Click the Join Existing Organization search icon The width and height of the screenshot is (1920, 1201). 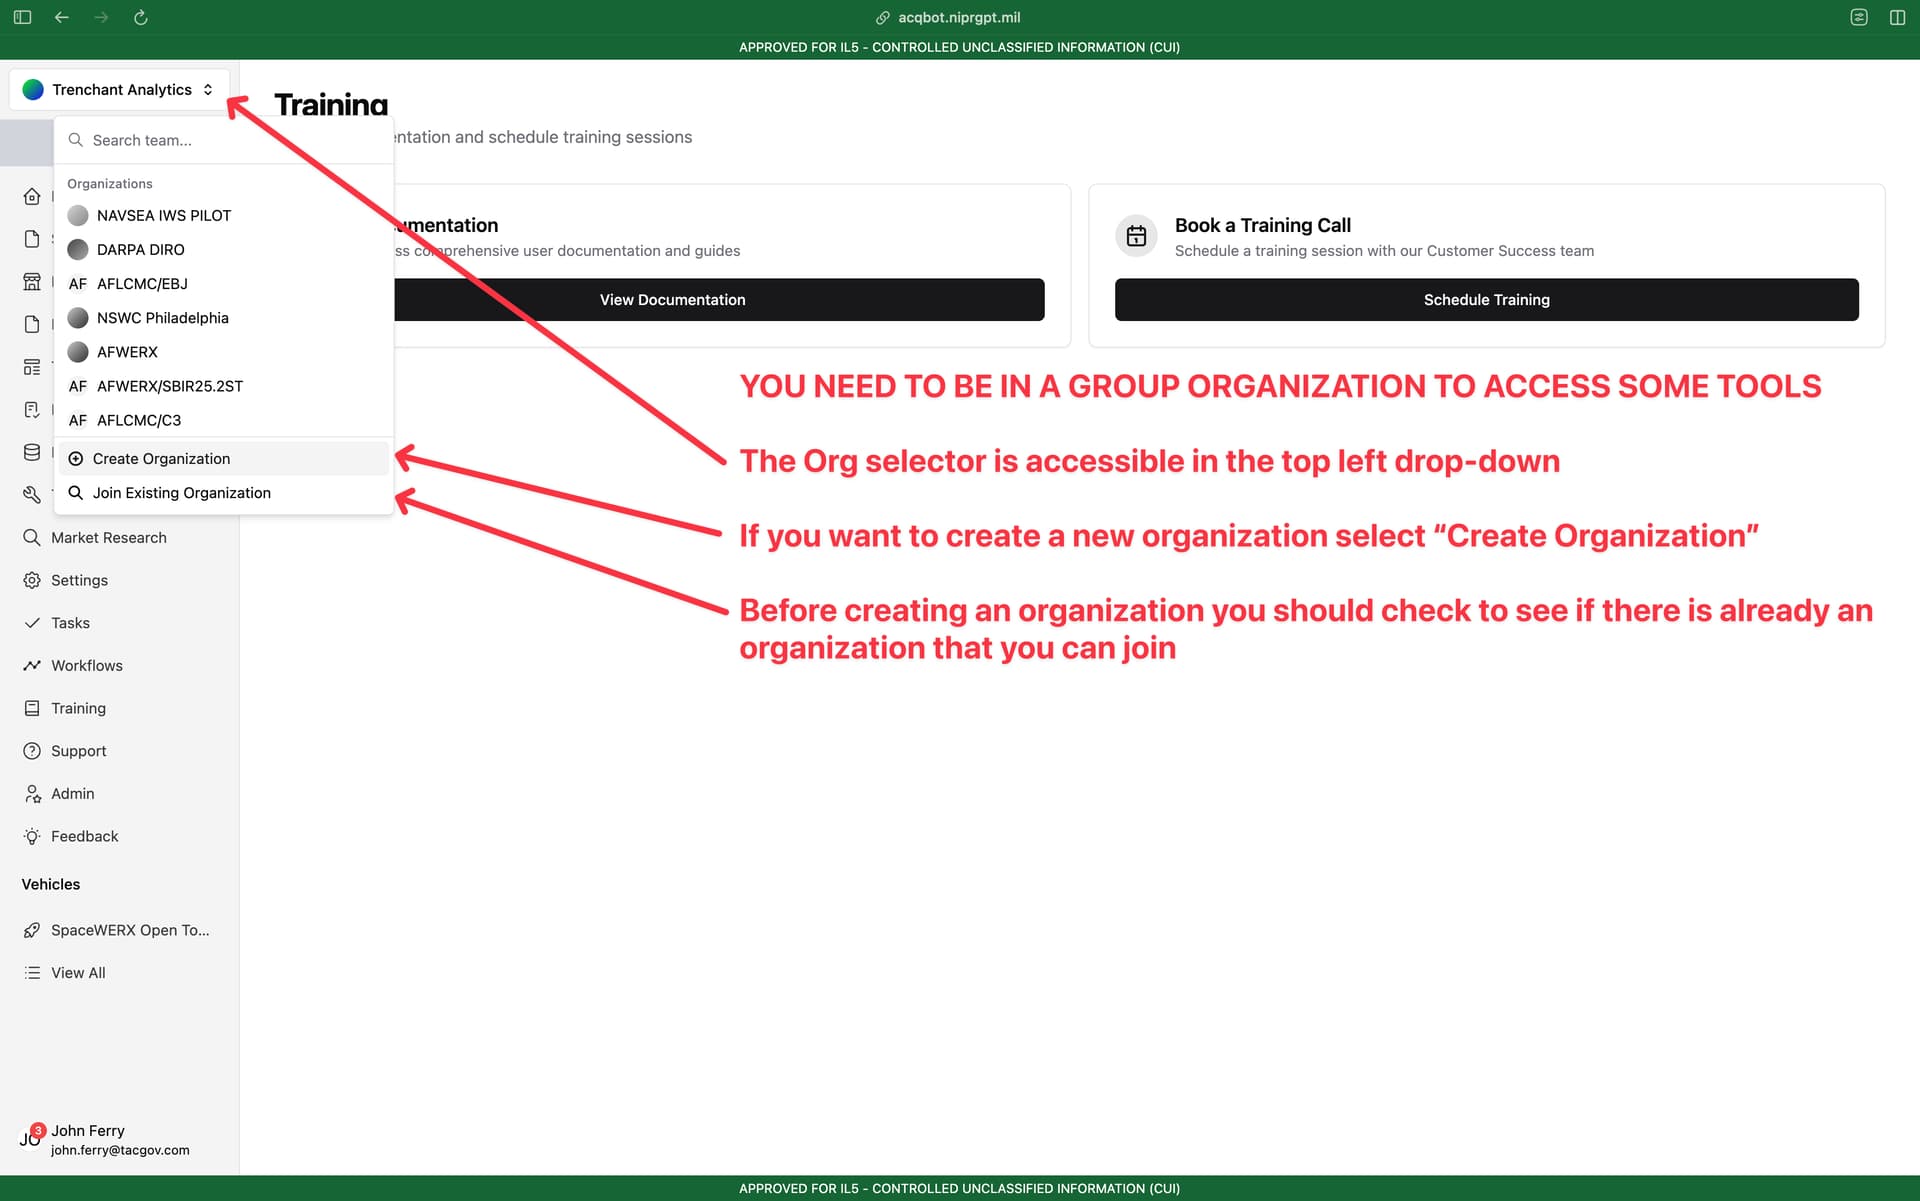point(76,493)
